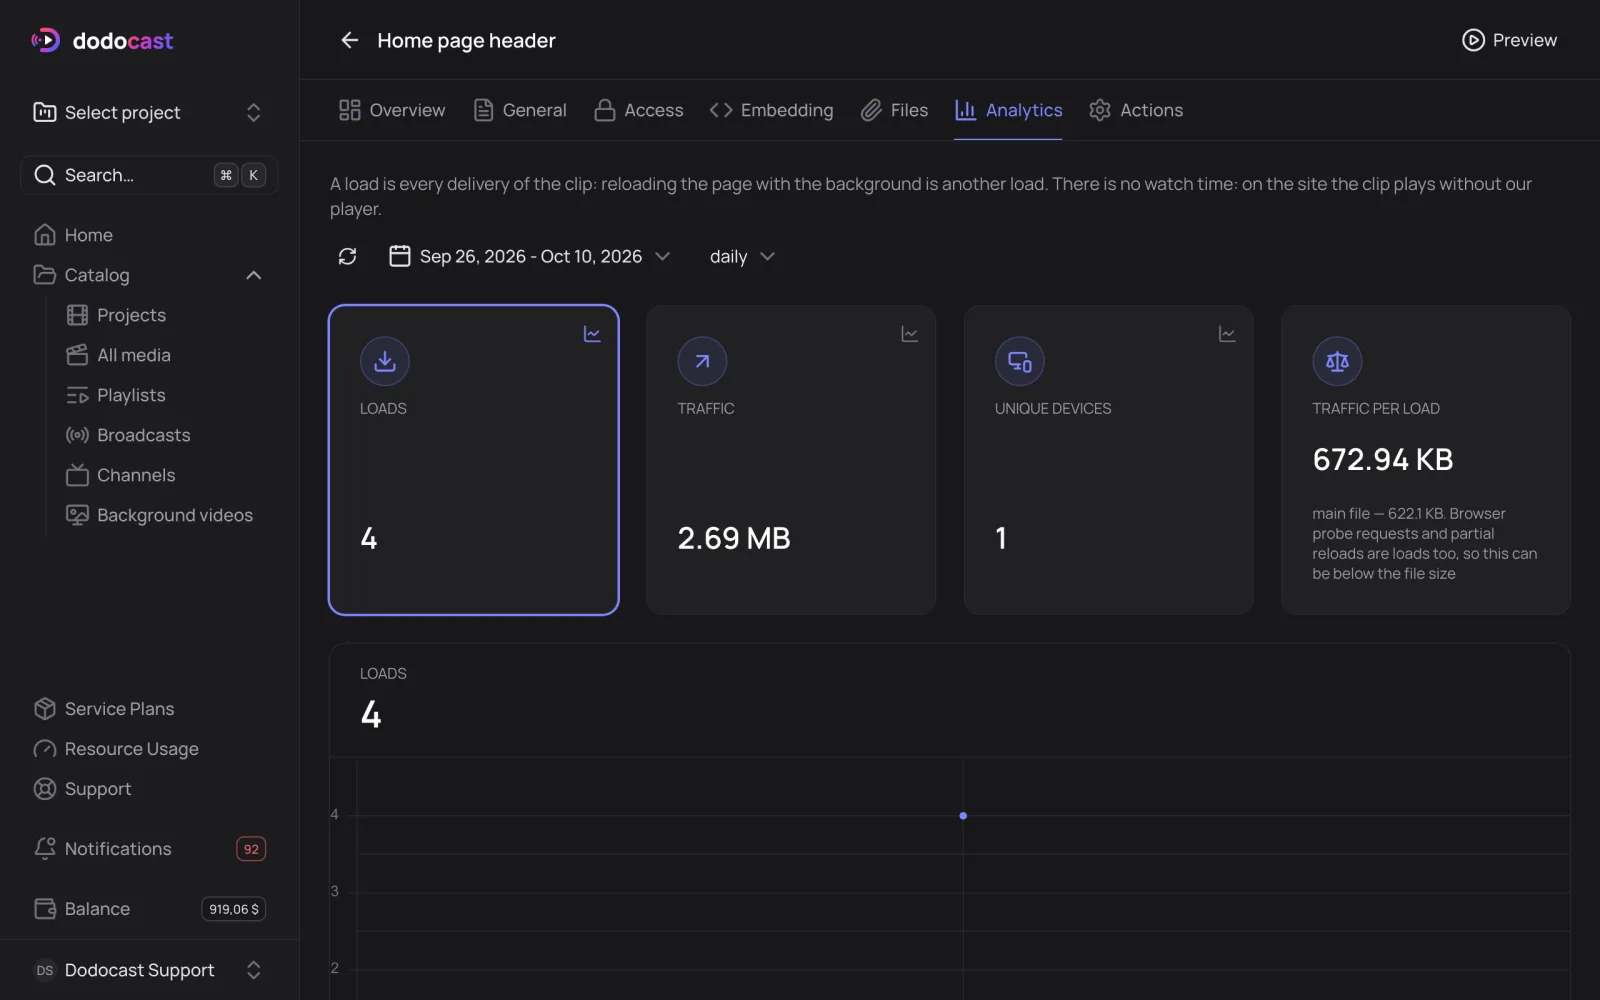
Task: Switch to the Overview tab
Action: point(392,110)
